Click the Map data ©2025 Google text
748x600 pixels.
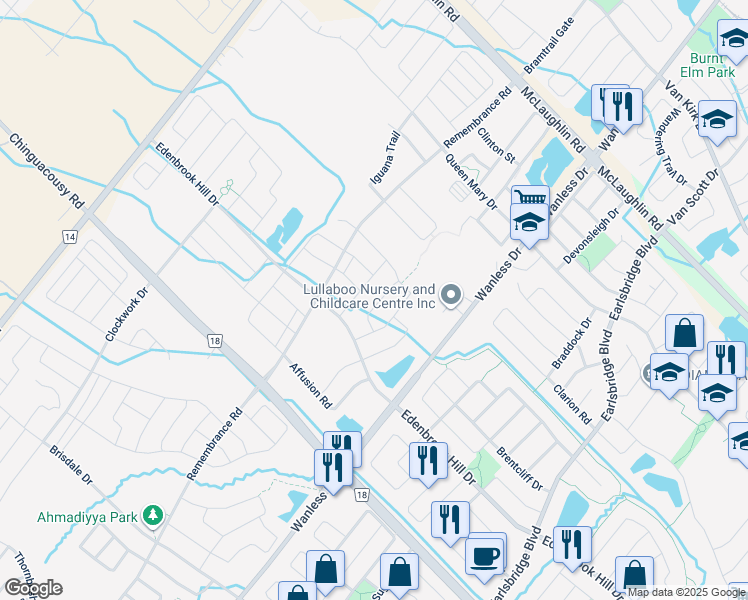pyautogui.click(x=686, y=593)
